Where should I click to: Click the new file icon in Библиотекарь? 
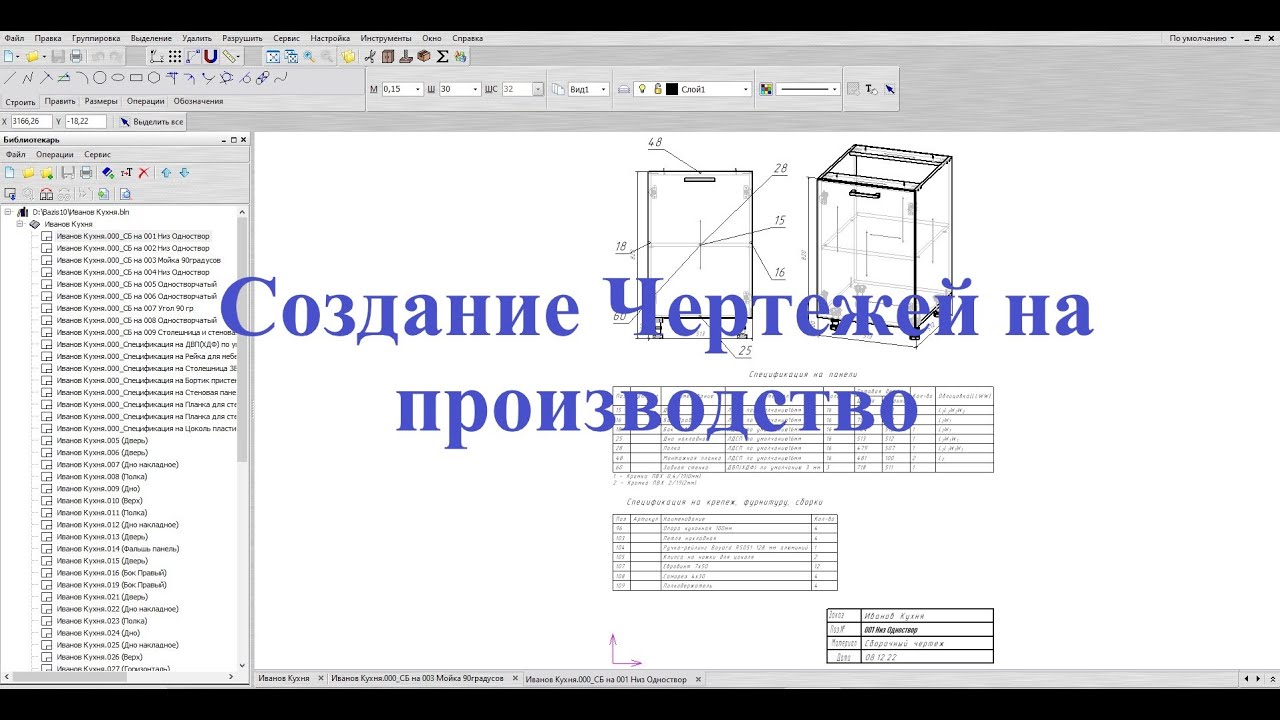(x=9, y=173)
